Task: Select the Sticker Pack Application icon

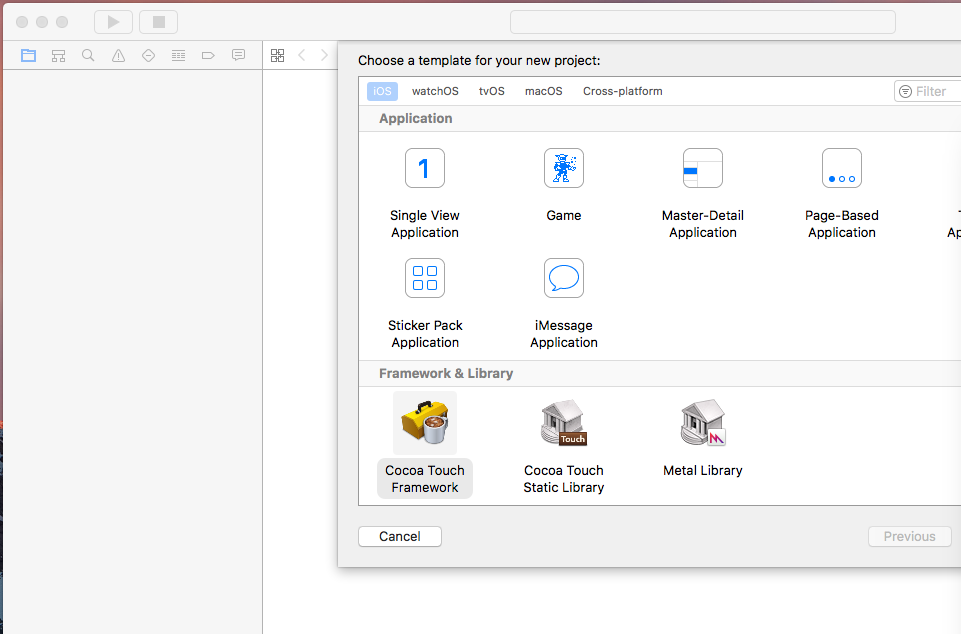Action: point(425,278)
